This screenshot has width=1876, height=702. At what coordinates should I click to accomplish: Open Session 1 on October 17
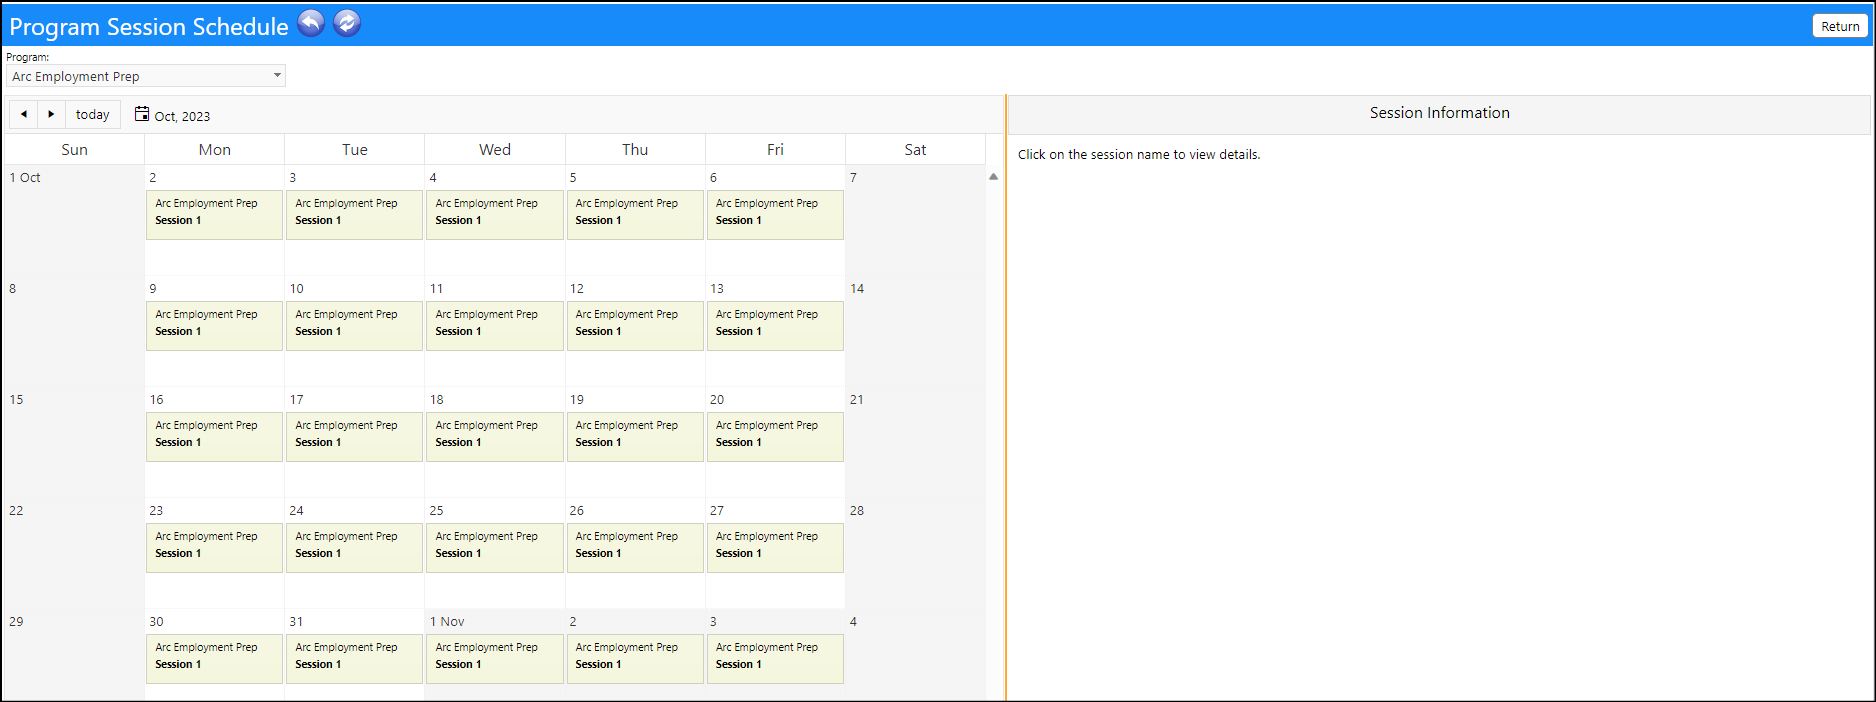point(354,437)
